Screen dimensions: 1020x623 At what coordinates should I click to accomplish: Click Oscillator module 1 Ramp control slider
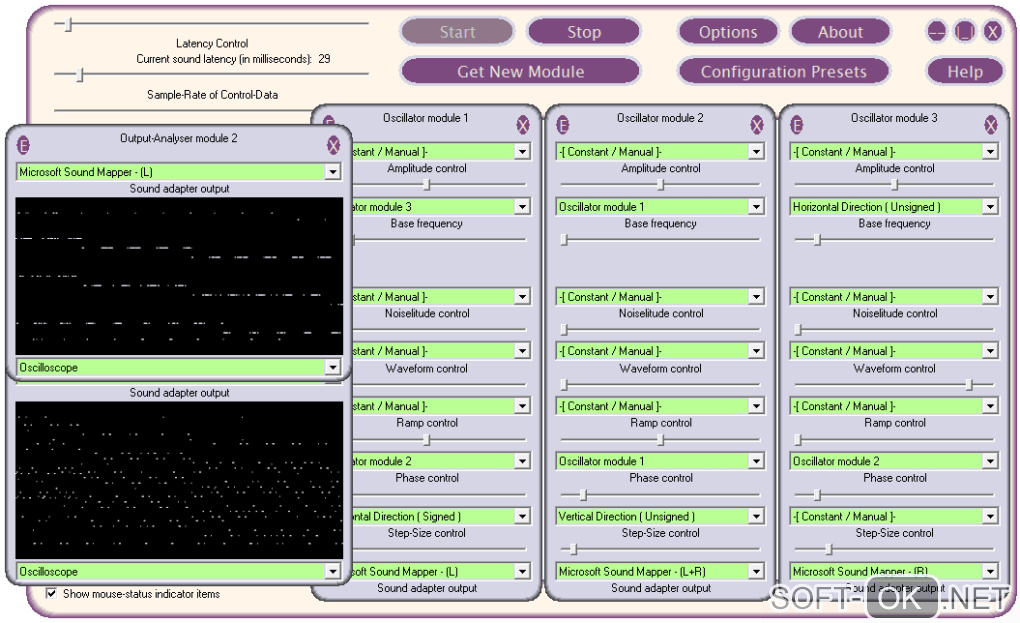coord(427,440)
